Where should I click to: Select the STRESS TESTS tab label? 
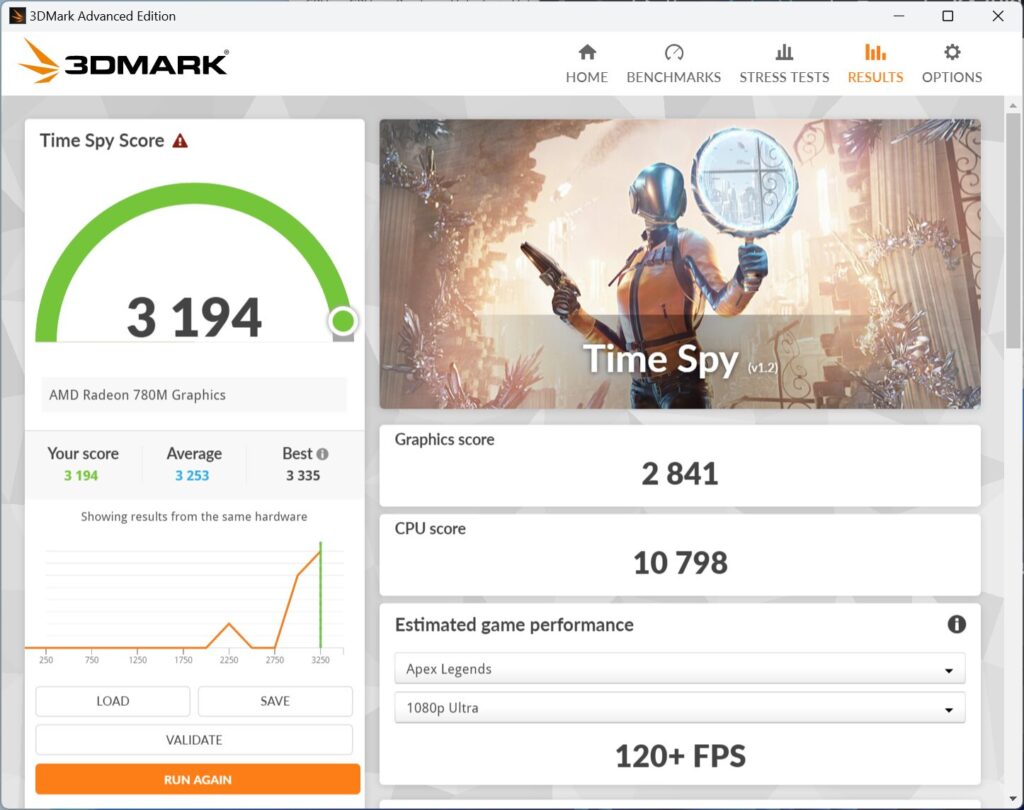784,77
